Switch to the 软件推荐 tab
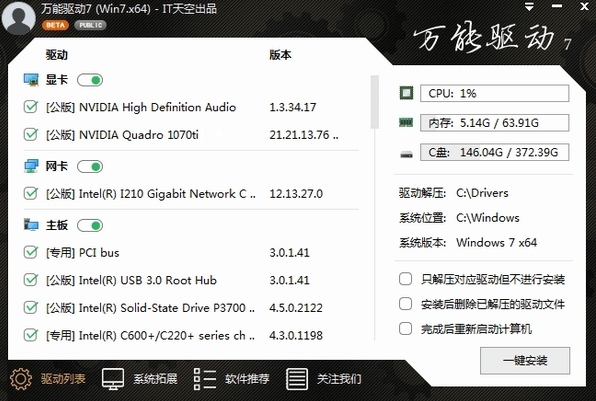This screenshot has height=401, width=596. tap(247, 379)
